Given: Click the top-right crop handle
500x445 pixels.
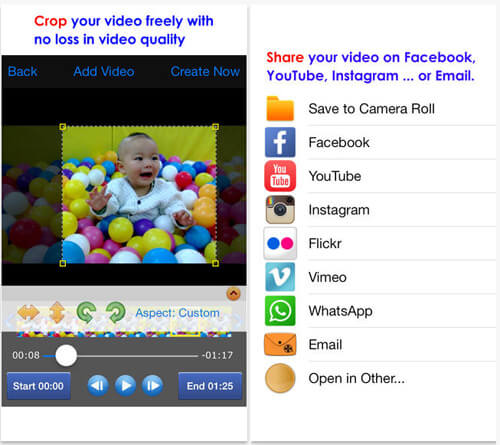Looking at the screenshot, I should point(216,127).
